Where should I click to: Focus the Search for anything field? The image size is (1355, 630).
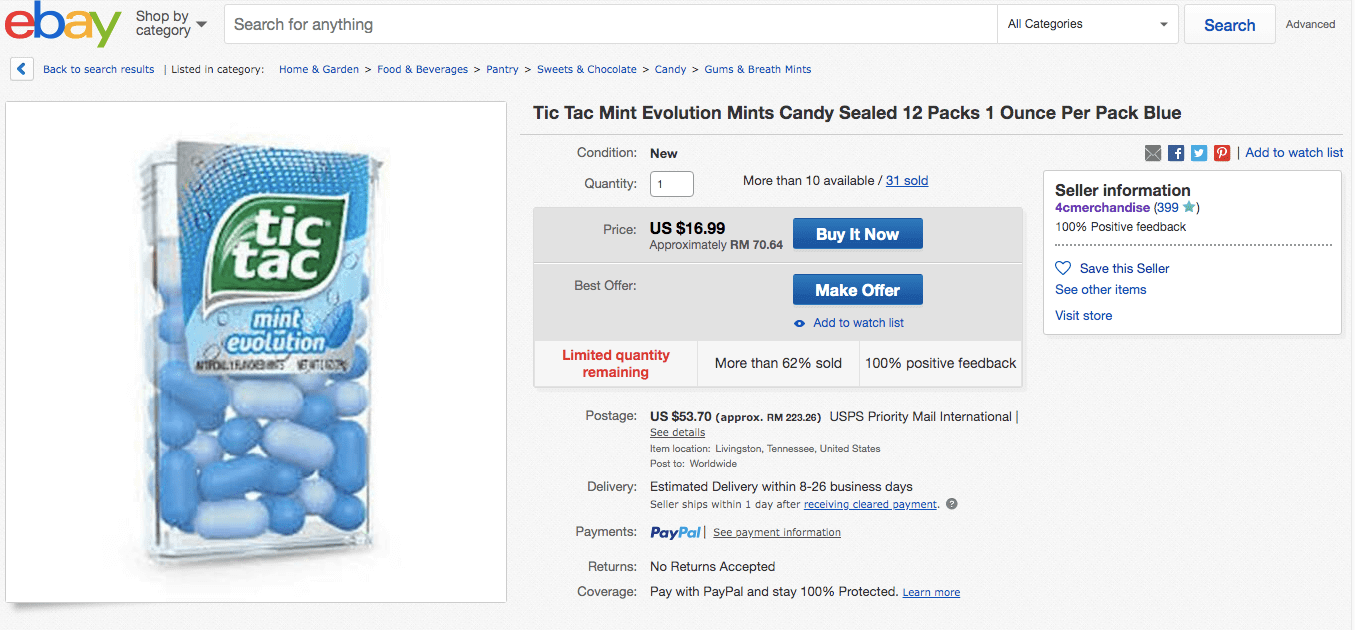tap(610, 24)
